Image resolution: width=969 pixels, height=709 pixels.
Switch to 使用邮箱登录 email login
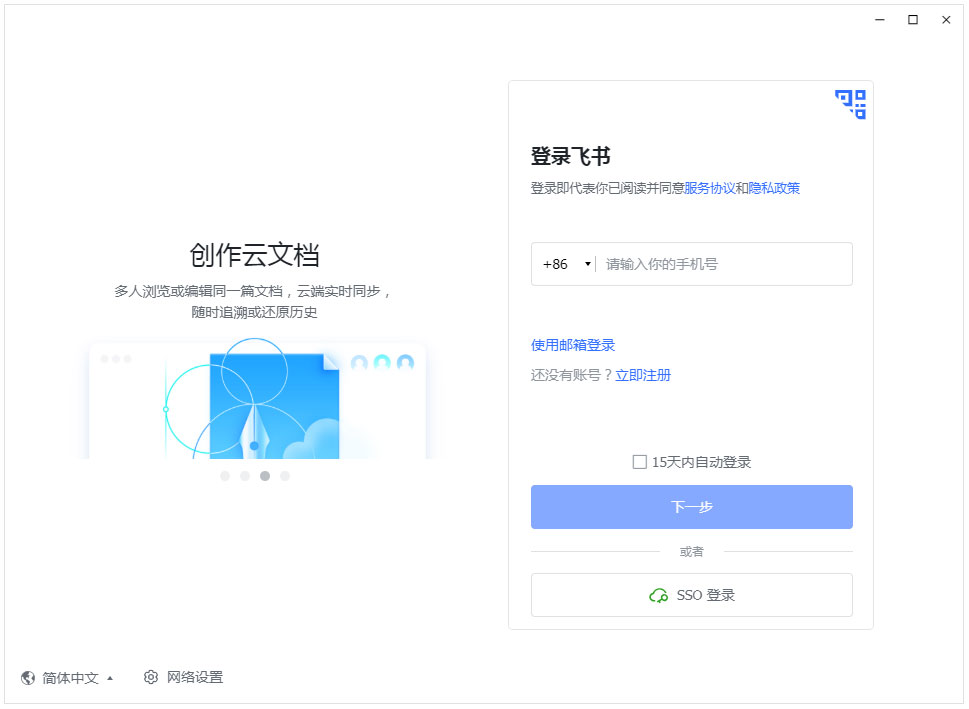pyautogui.click(x=572, y=345)
